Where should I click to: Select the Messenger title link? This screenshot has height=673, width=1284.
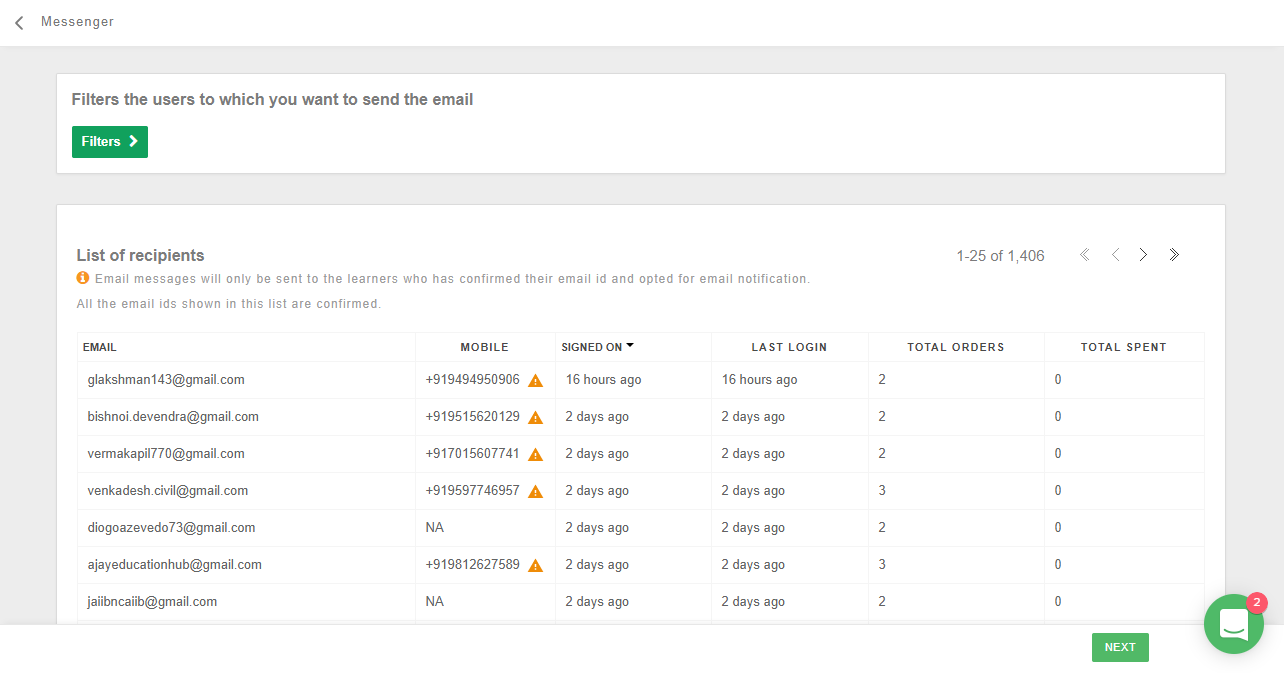click(x=77, y=22)
